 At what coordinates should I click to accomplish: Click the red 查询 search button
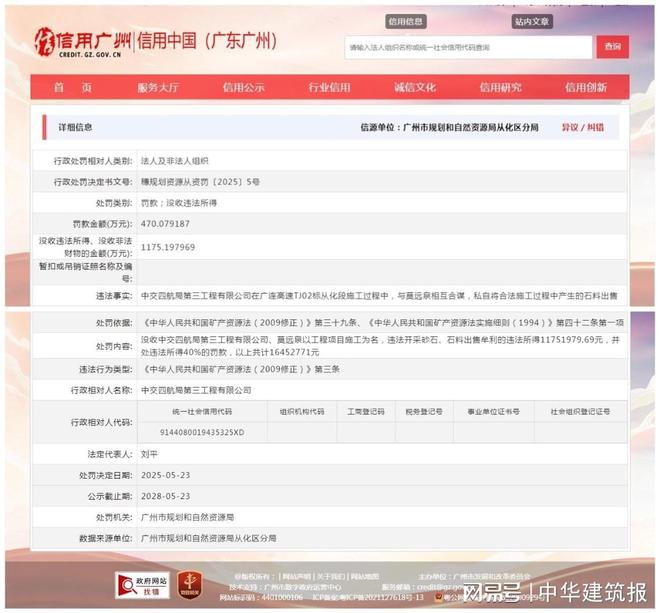click(612, 47)
